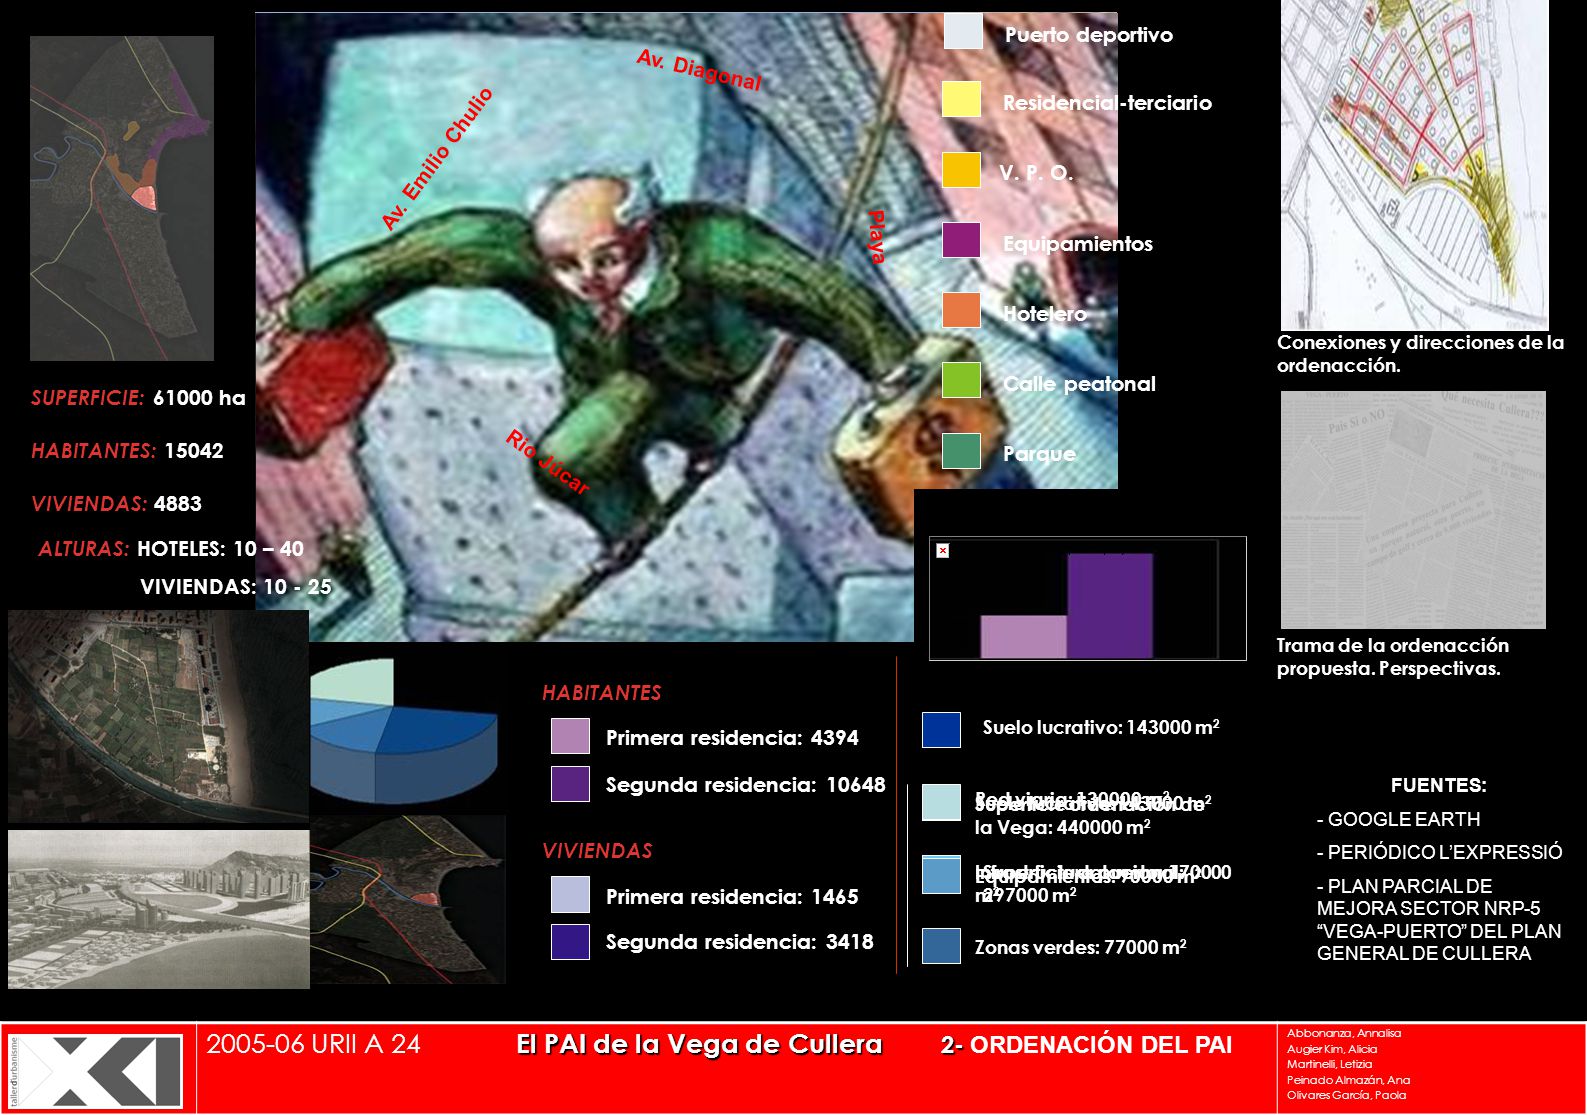This screenshot has width=1587, height=1115.
Task: Click the Puerto deportivo legend label
Action: point(1089,35)
